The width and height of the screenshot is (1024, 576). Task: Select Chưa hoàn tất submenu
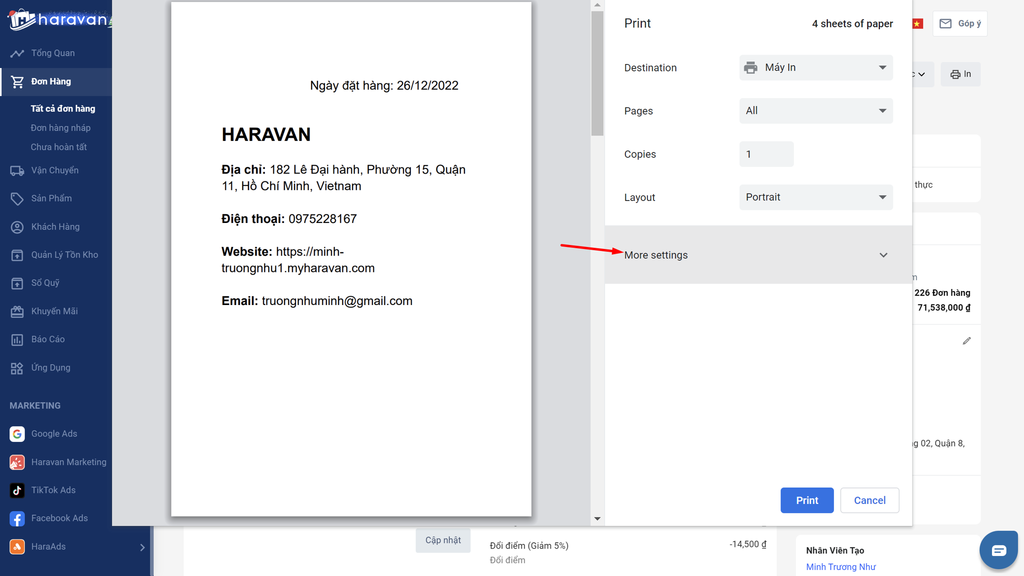(x=59, y=147)
